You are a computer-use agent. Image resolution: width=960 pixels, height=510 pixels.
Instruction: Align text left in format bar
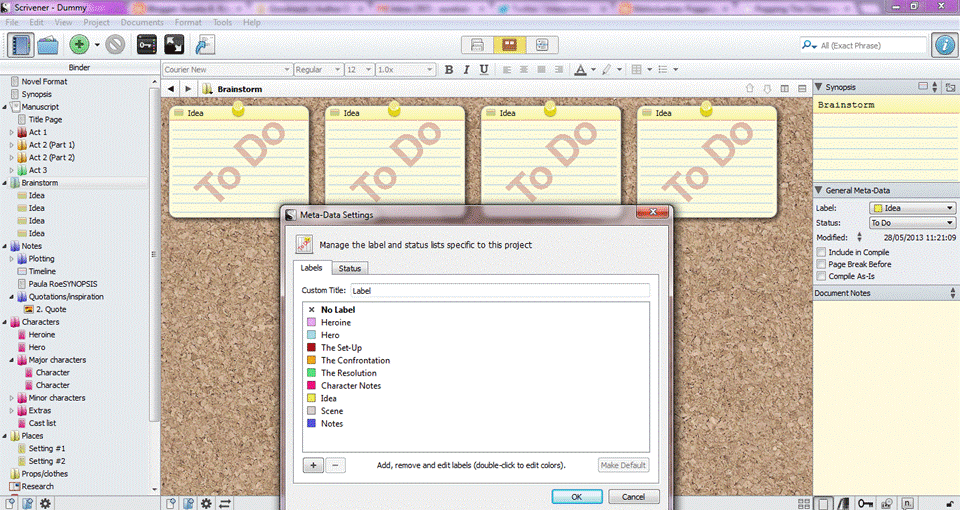coord(507,69)
